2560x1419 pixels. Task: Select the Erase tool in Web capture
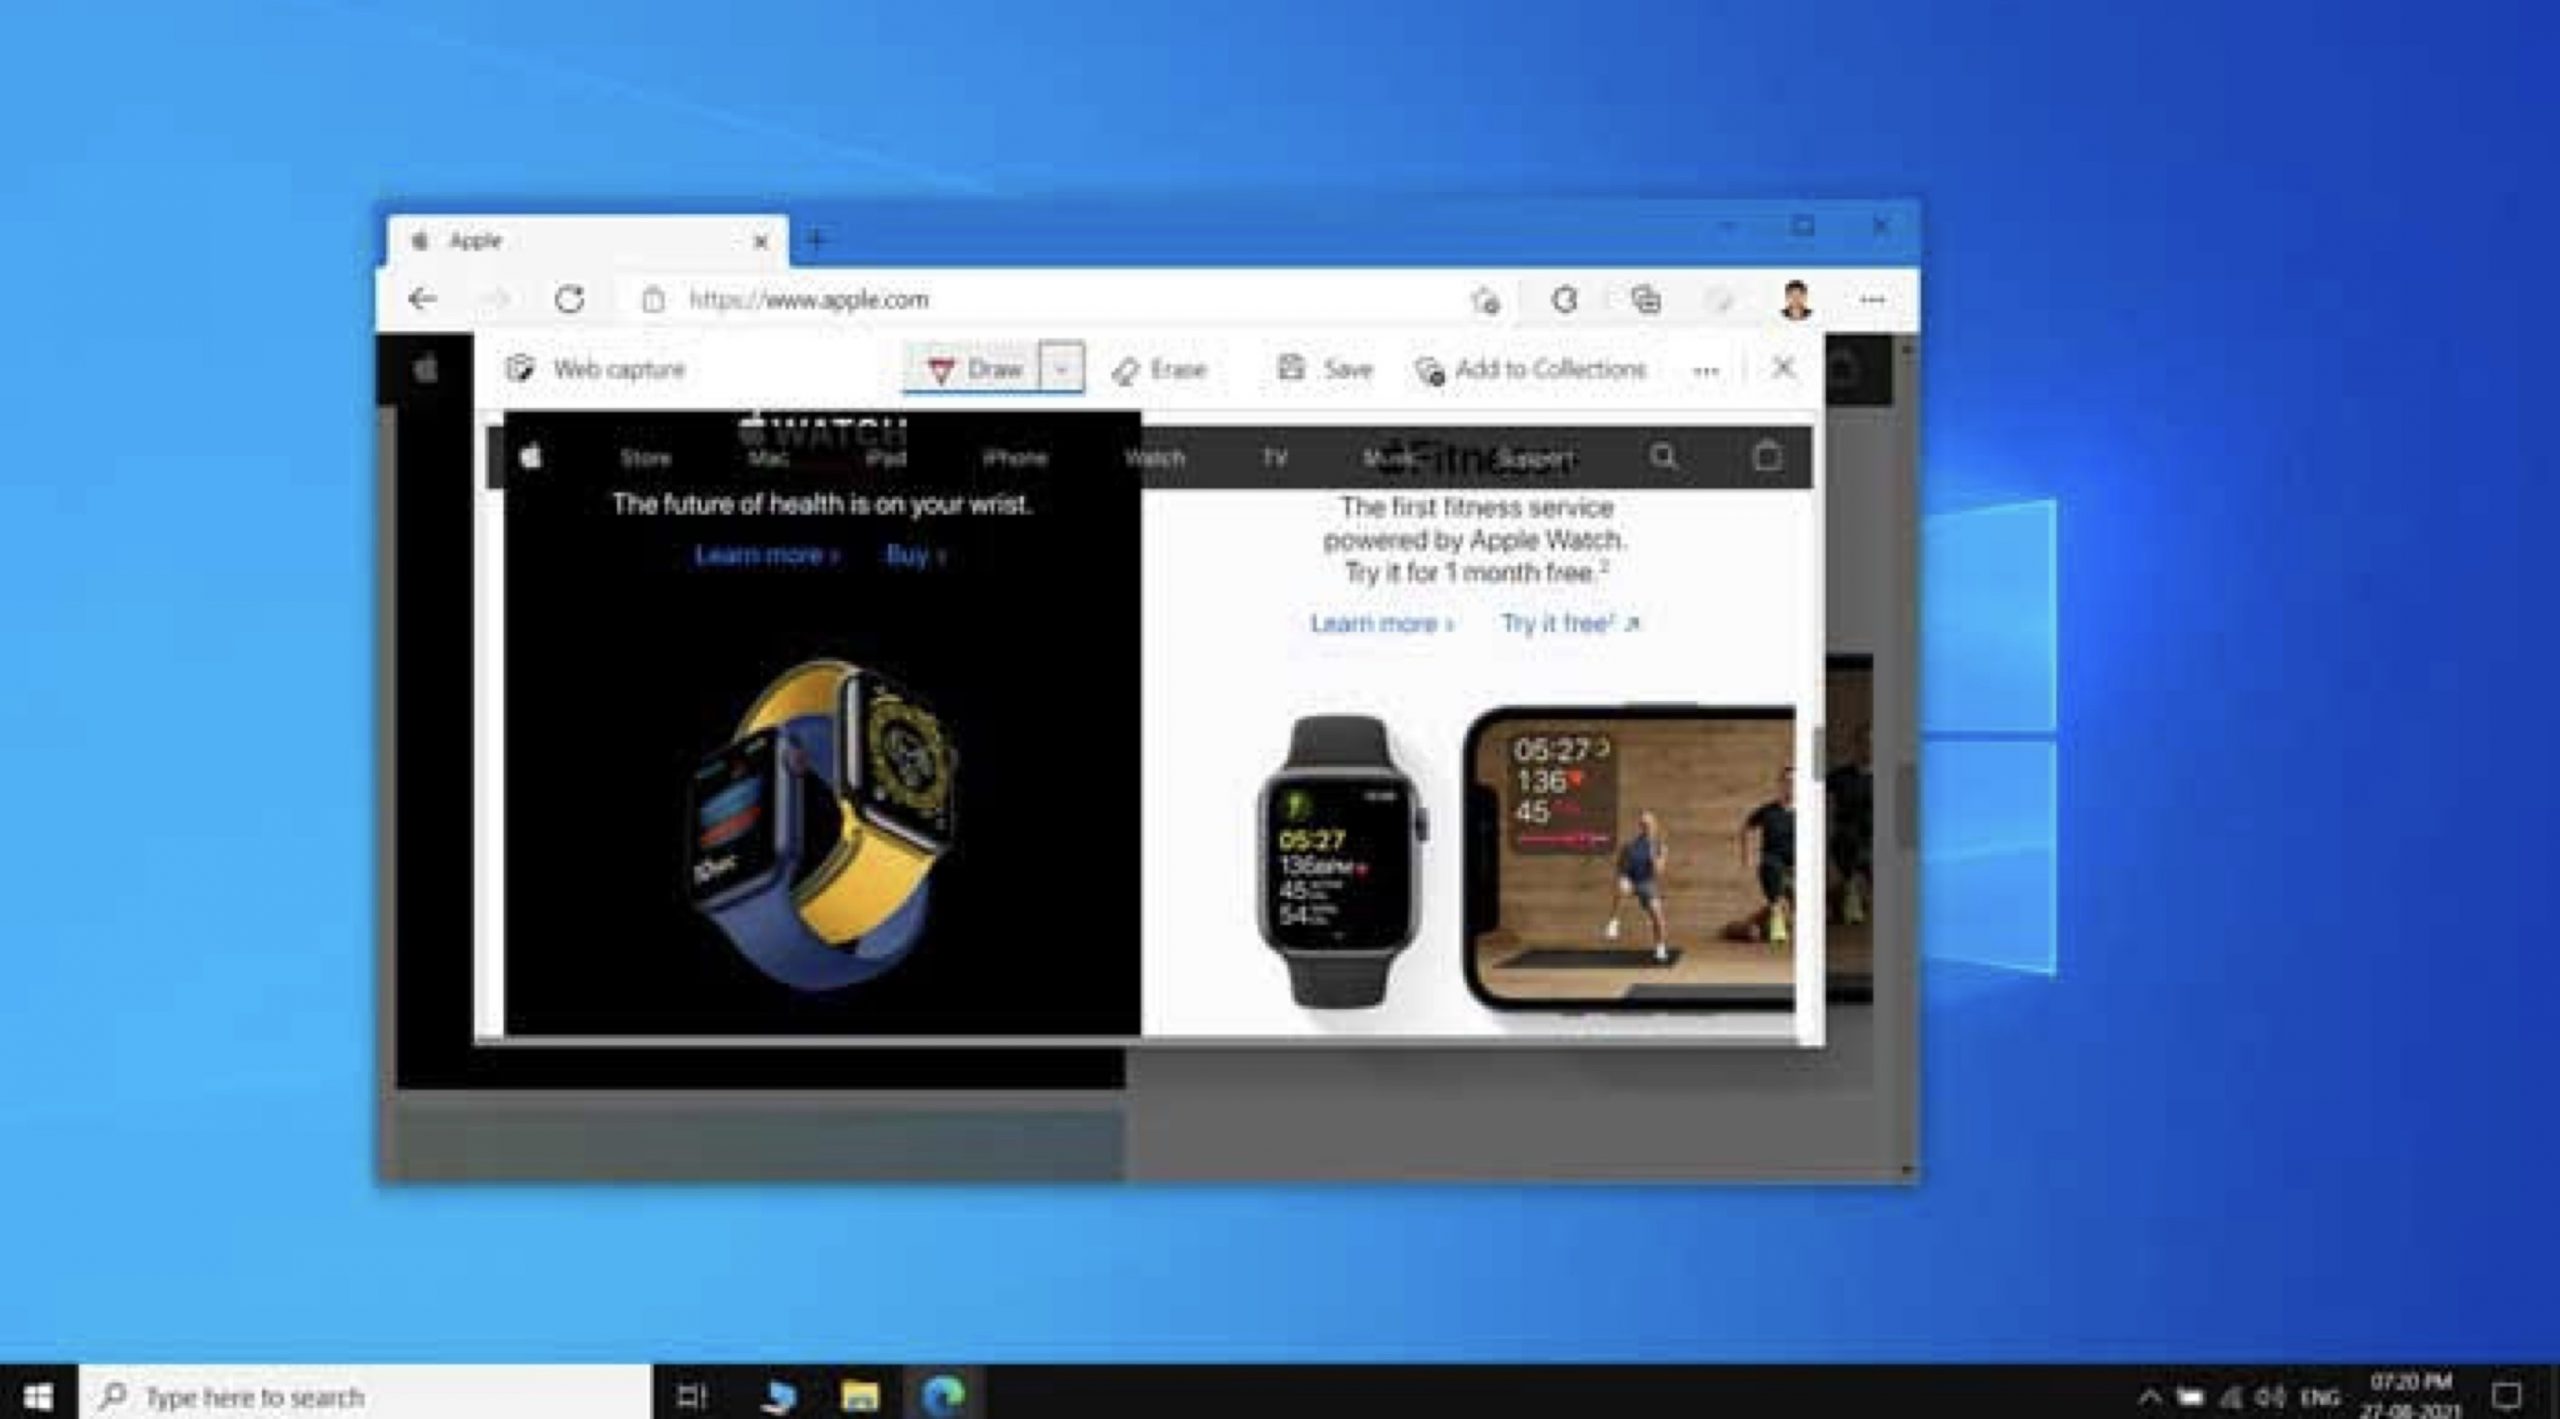(1160, 369)
